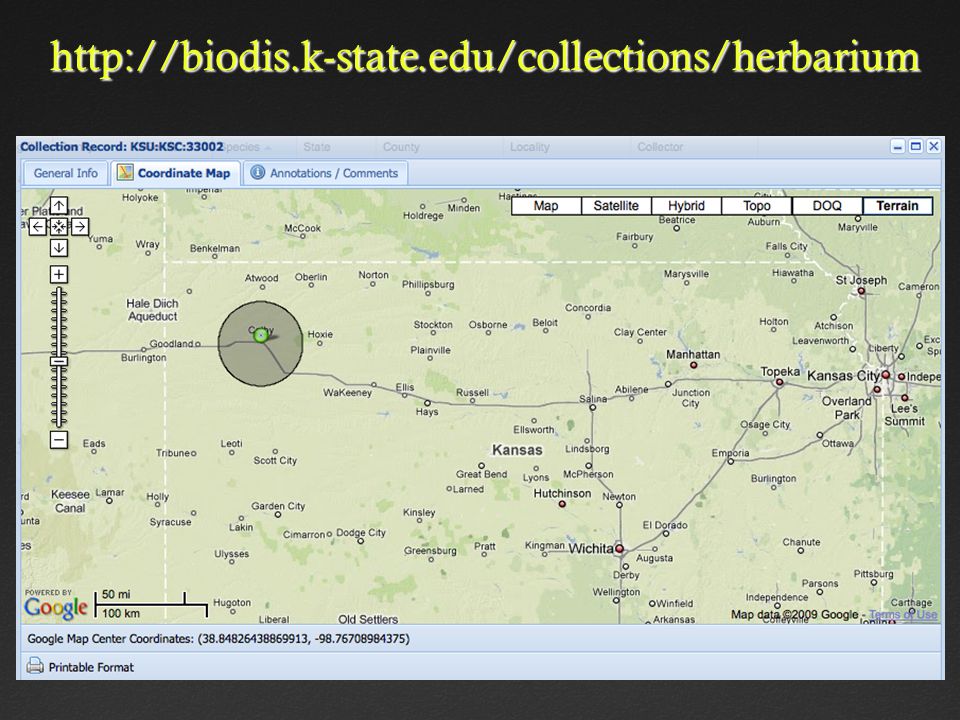Click the center/recenter map control

tap(59, 227)
